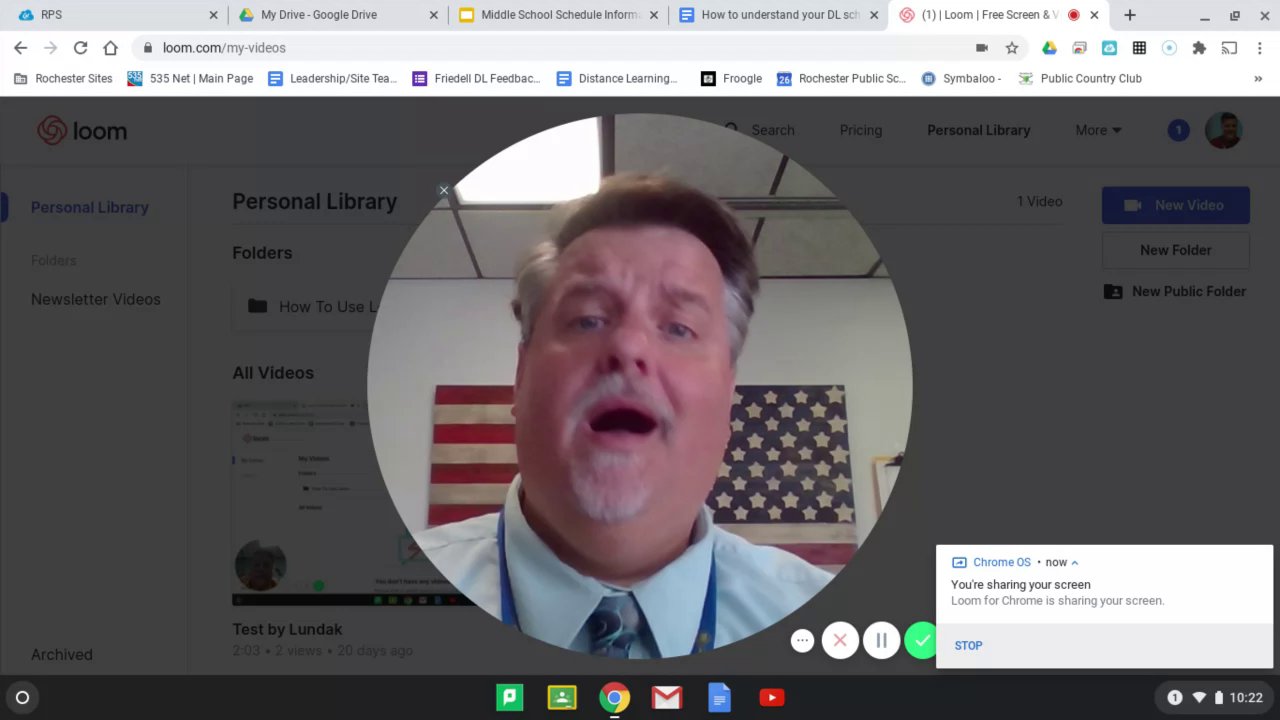Open Gmail from the shelf
The image size is (1280, 720).
tap(667, 698)
